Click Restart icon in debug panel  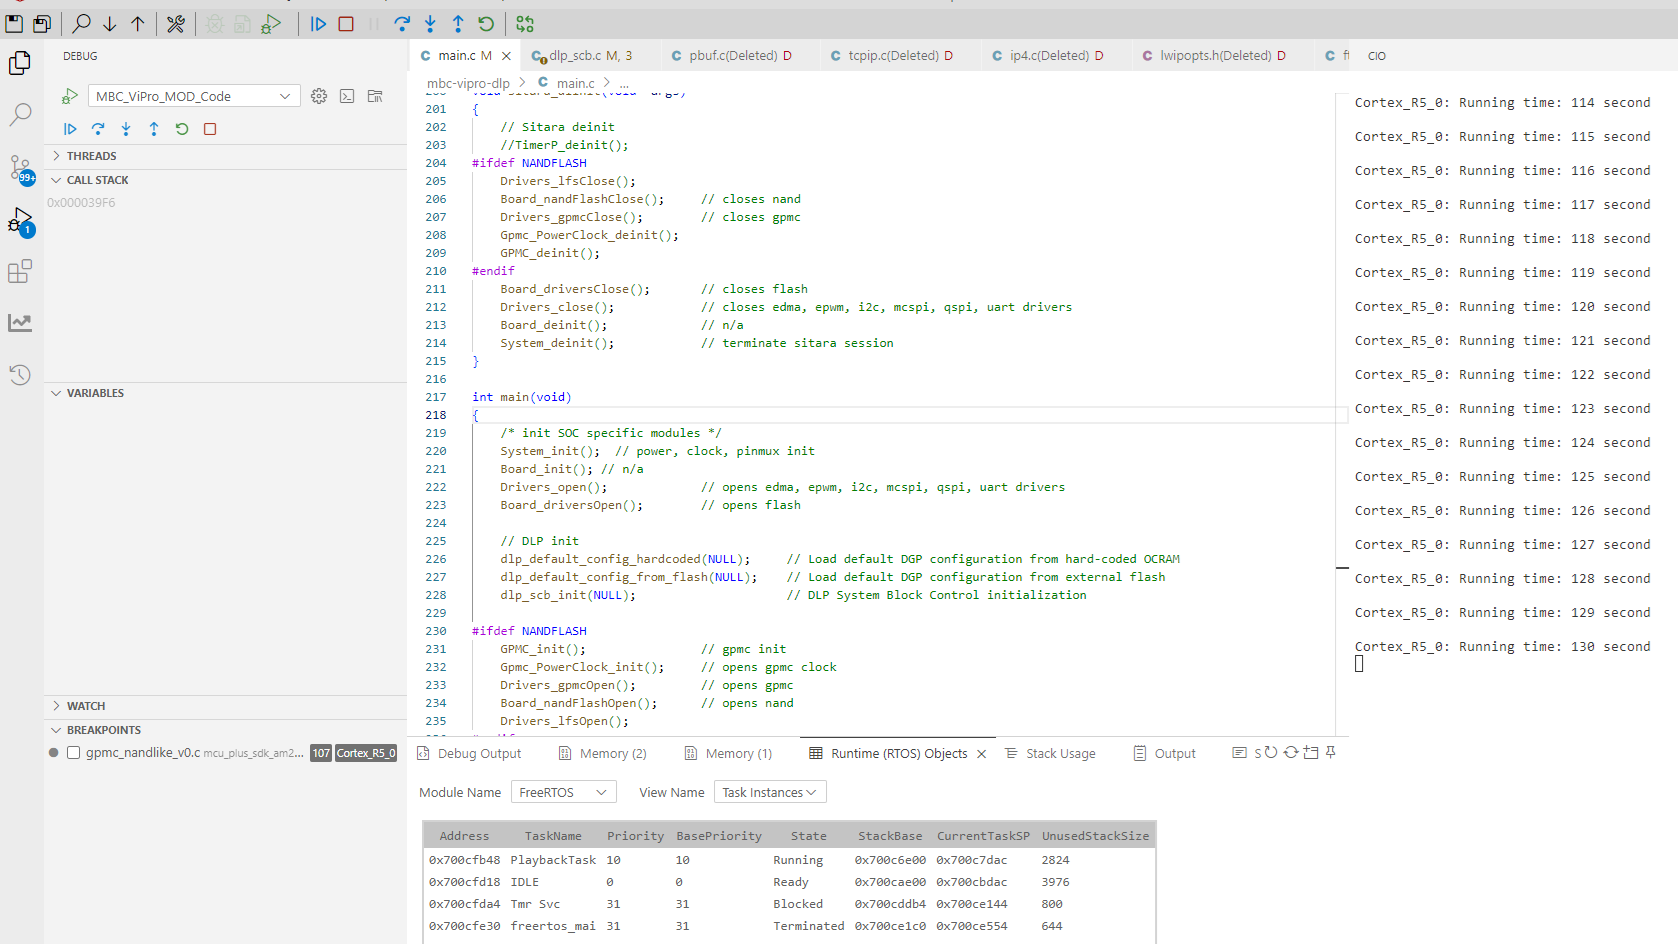182,129
